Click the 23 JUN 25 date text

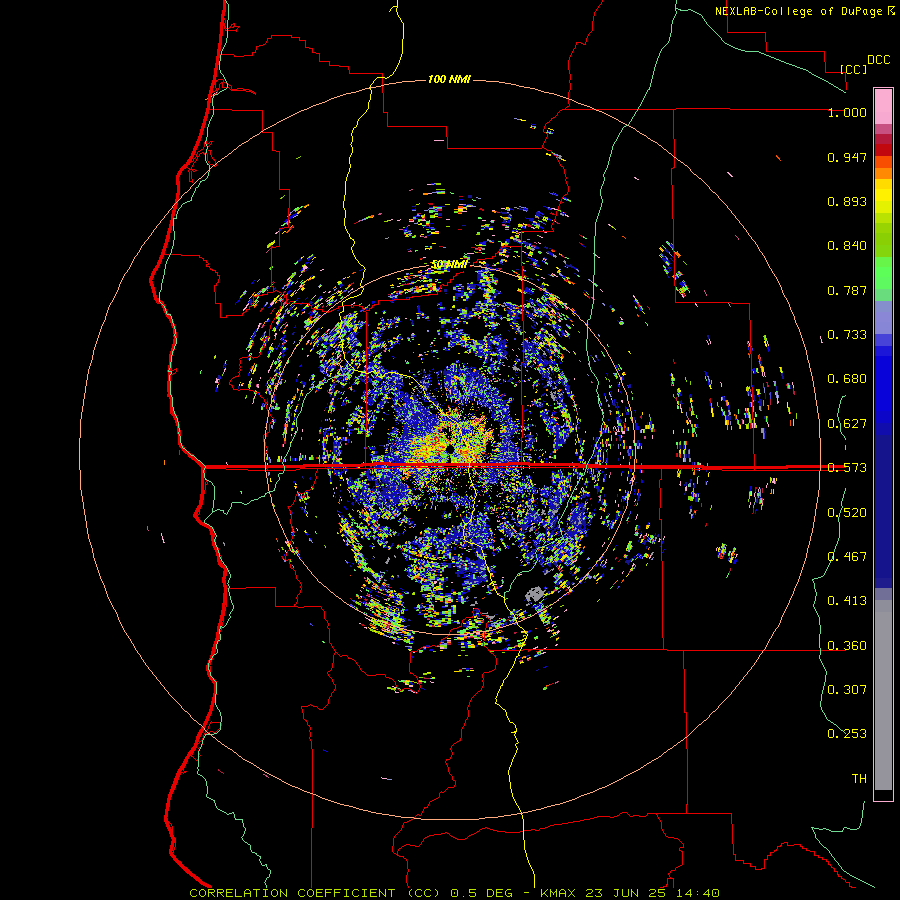[626, 893]
